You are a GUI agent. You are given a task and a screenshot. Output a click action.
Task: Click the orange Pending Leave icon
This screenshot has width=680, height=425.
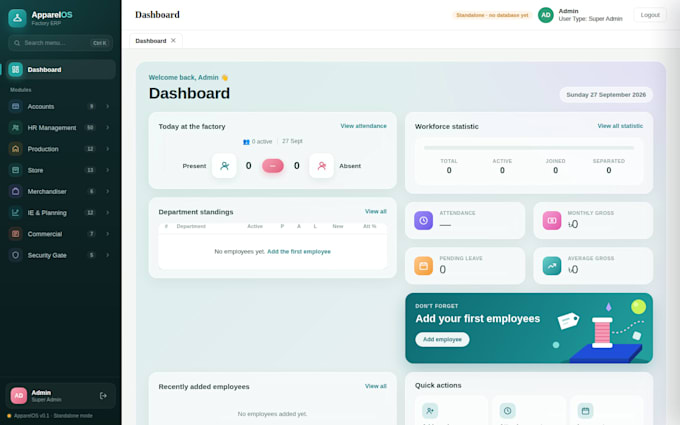click(423, 266)
